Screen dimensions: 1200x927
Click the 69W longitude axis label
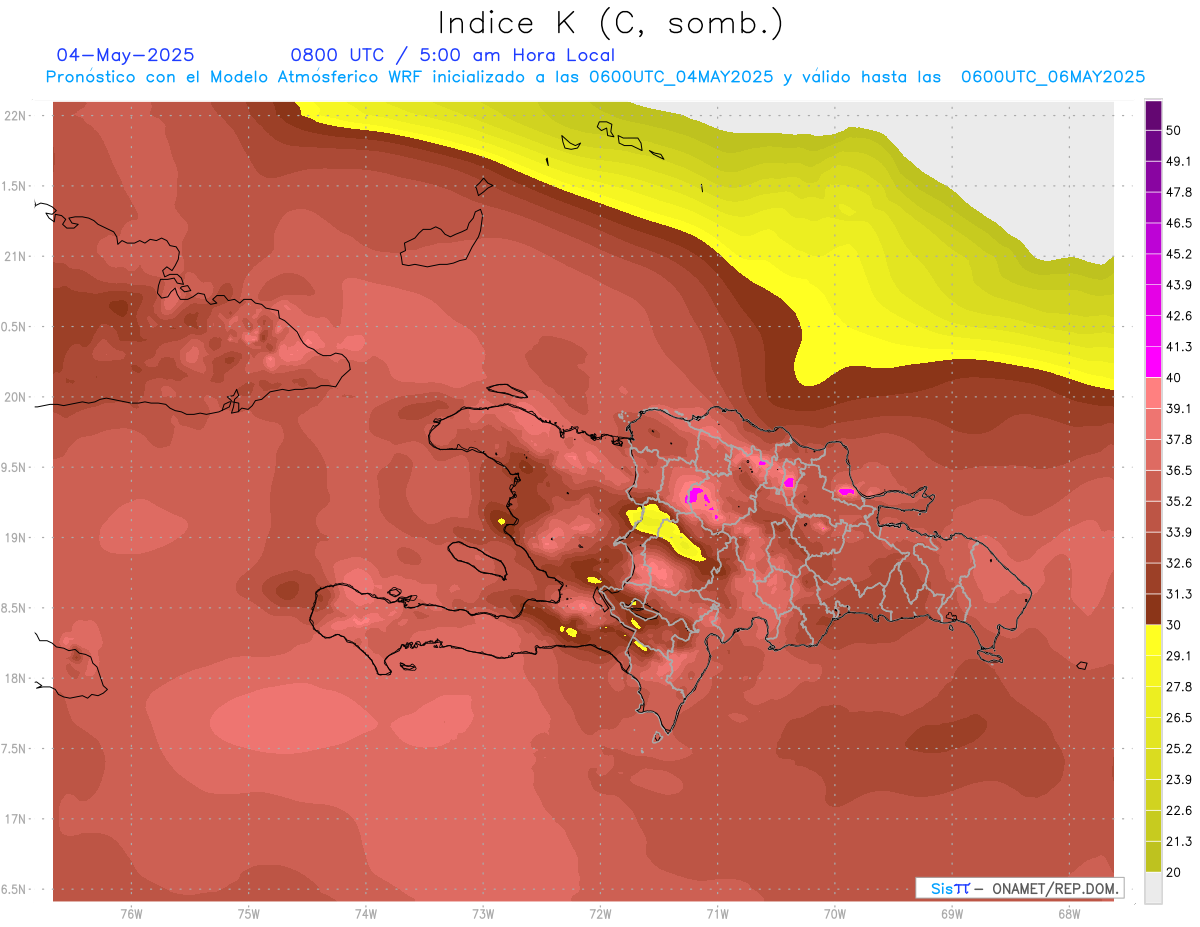coord(951,913)
